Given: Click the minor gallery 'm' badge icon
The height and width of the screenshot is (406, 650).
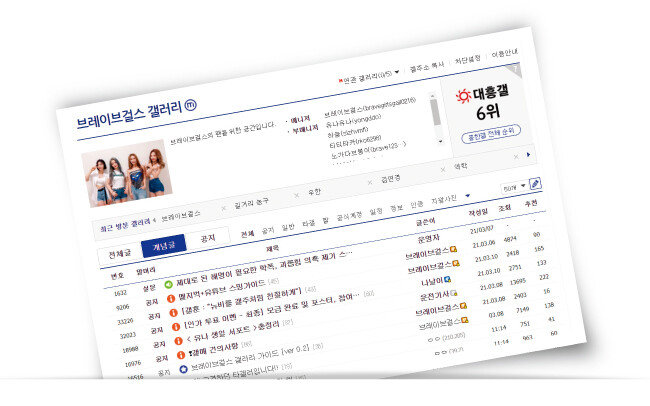Looking at the screenshot, I should [x=191, y=105].
